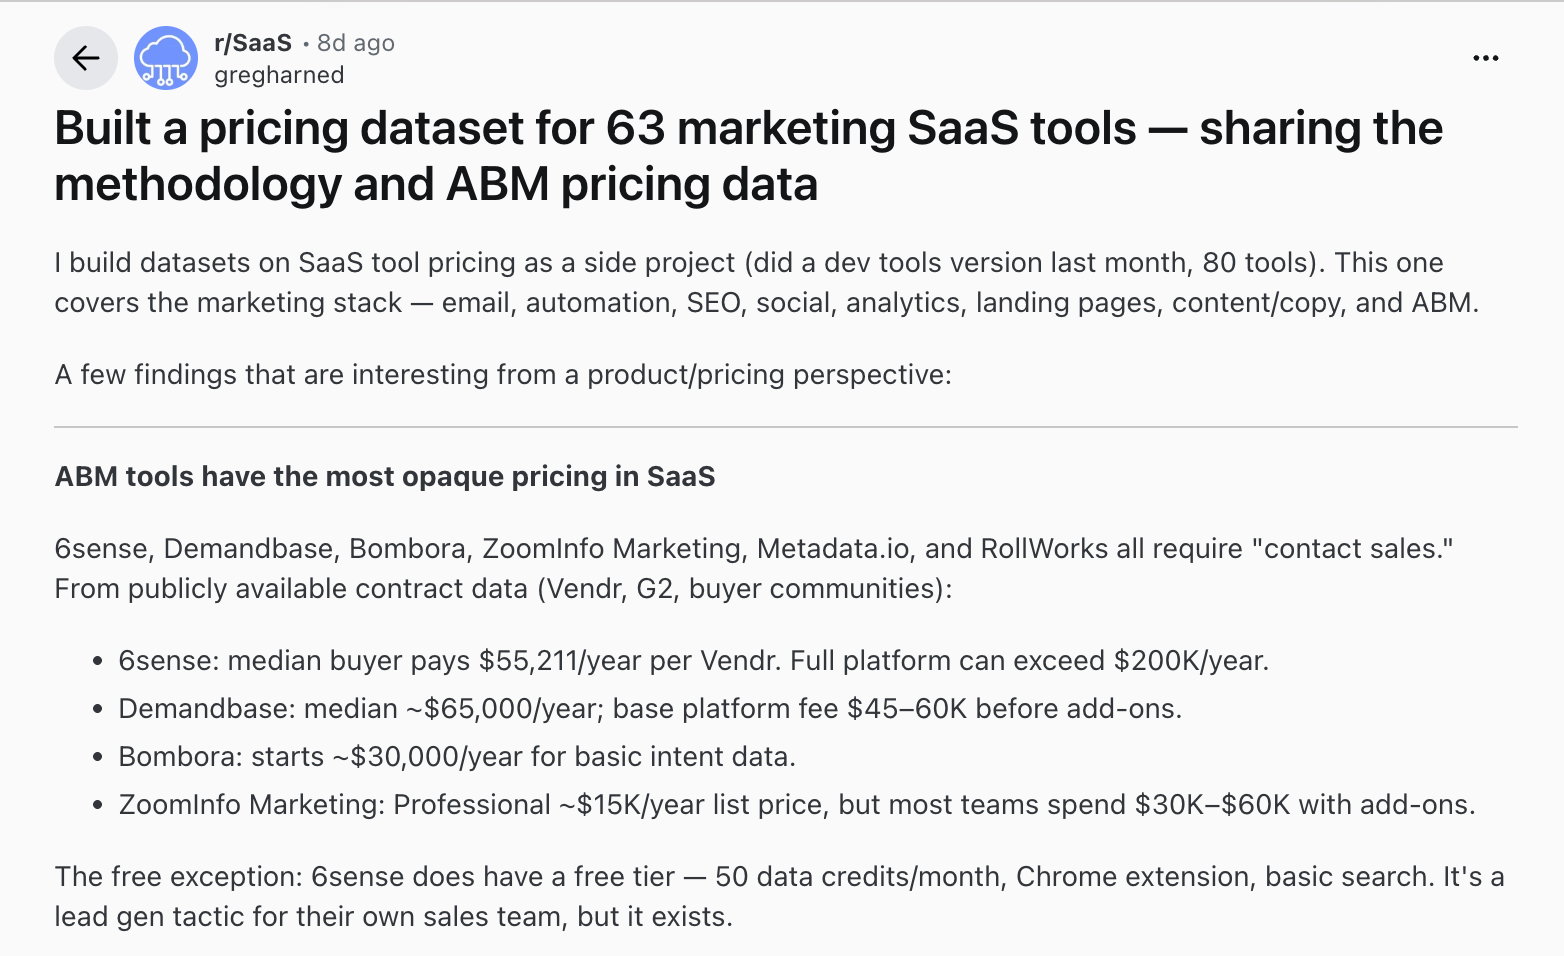
Task: Click the "I build datasets" intro paragraph
Action: click(766, 282)
